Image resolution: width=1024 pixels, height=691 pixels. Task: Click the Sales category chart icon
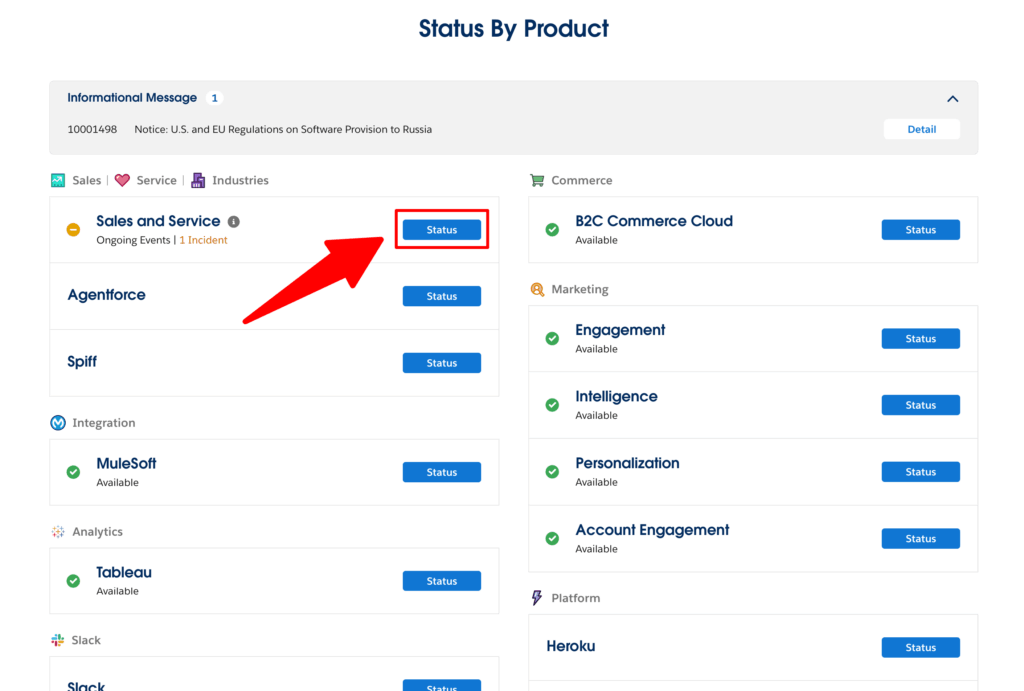coord(58,180)
